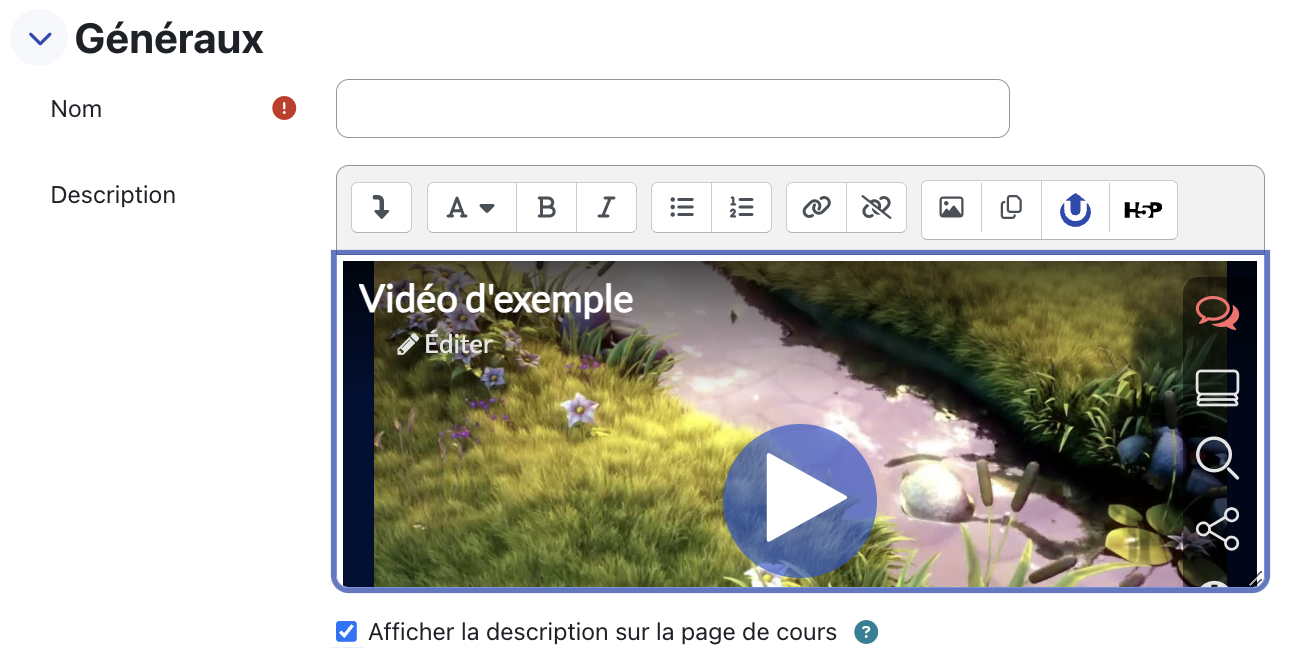Open the manage files copy icon

click(x=1011, y=207)
